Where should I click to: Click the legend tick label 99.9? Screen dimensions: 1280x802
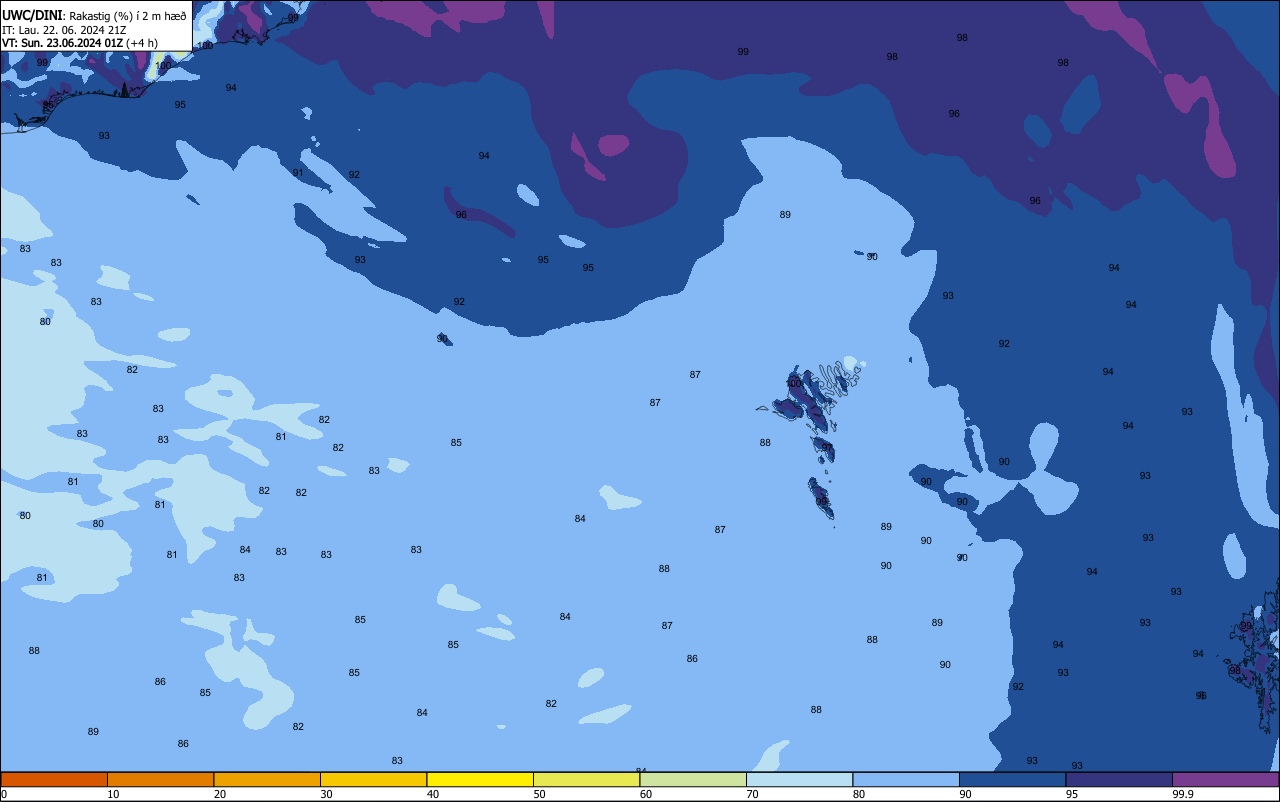coord(1183,794)
